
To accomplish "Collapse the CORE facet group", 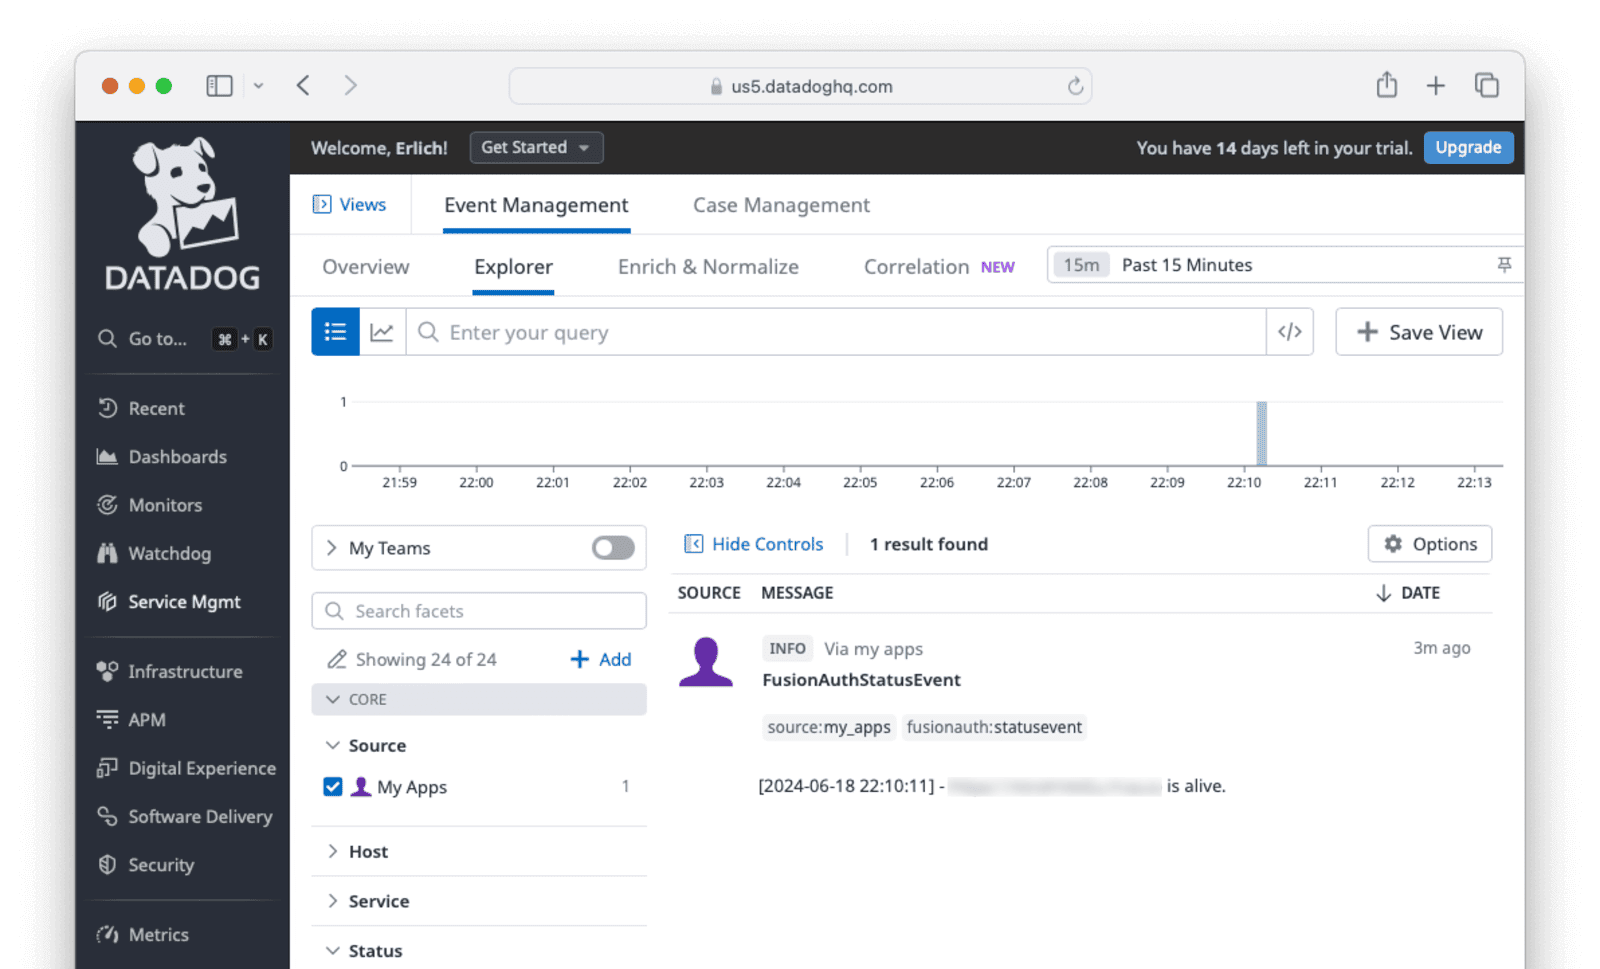I will pos(479,700).
